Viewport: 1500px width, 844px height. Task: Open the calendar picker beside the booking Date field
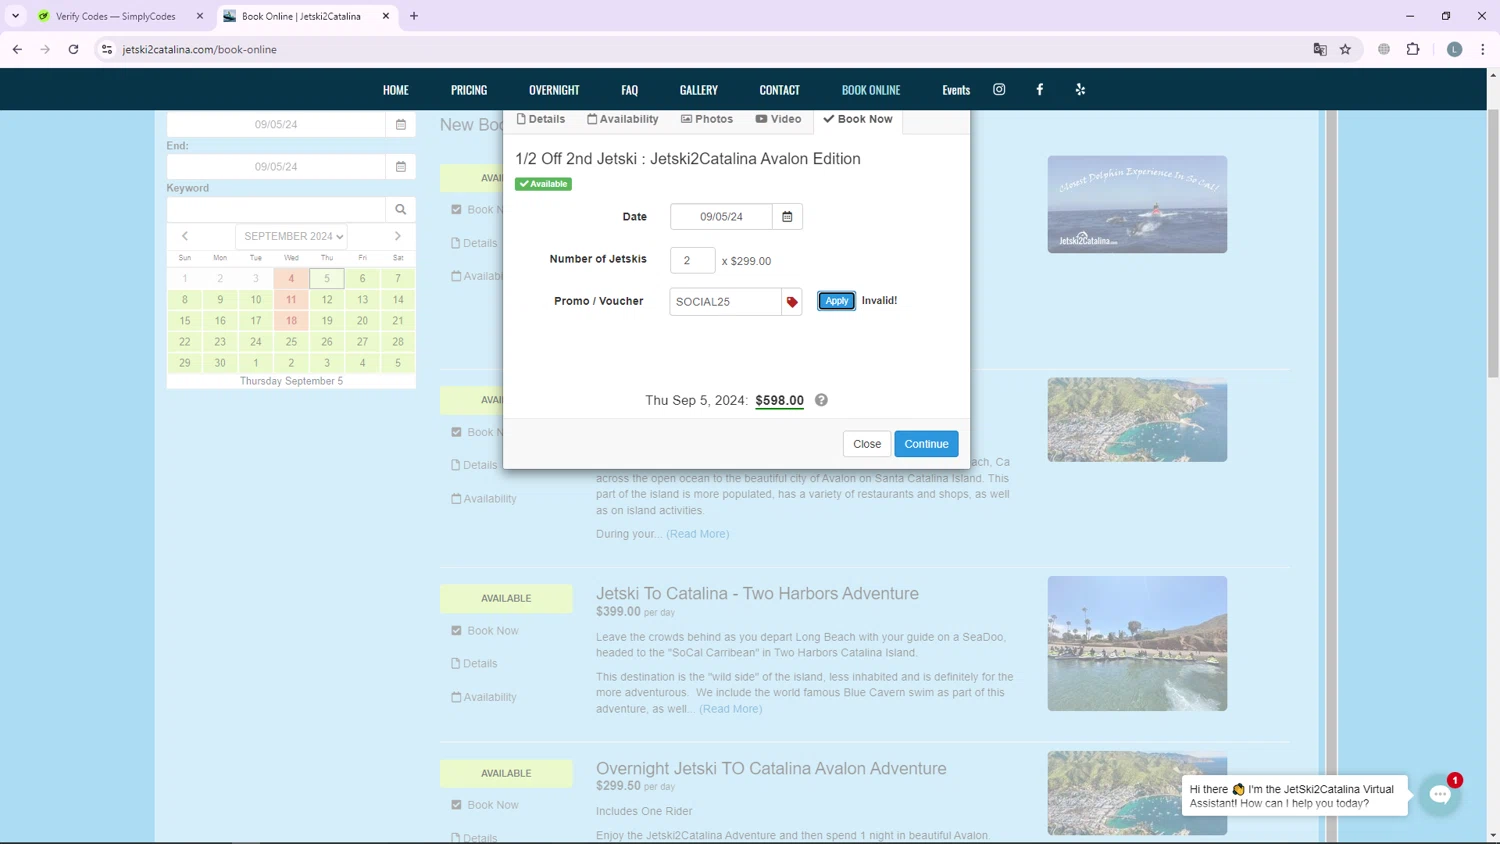coord(787,216)
